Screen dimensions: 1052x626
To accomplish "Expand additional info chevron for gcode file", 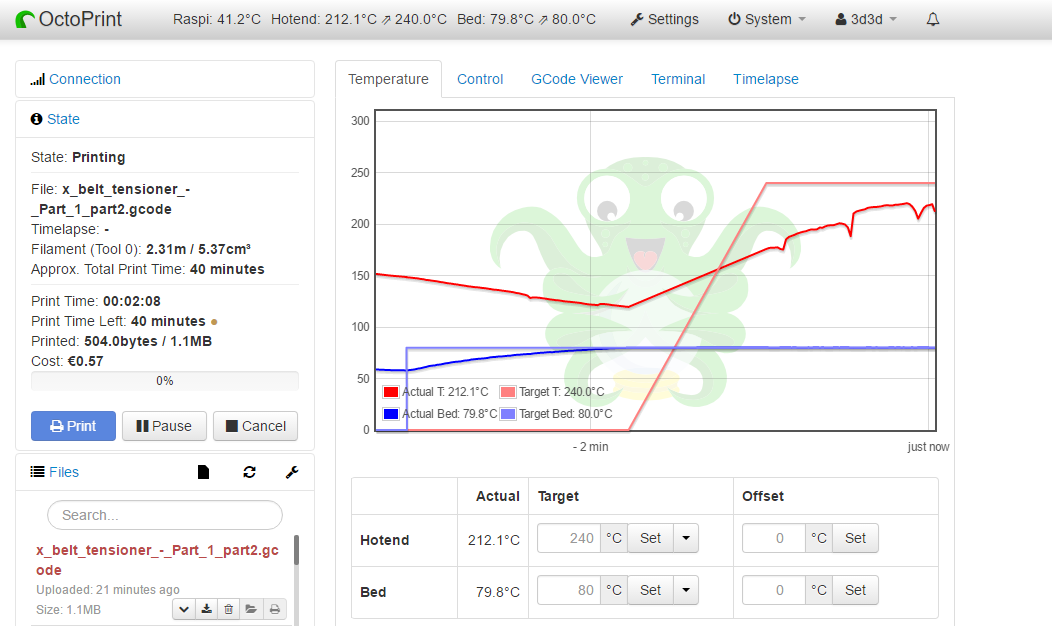I will point(184,608).
